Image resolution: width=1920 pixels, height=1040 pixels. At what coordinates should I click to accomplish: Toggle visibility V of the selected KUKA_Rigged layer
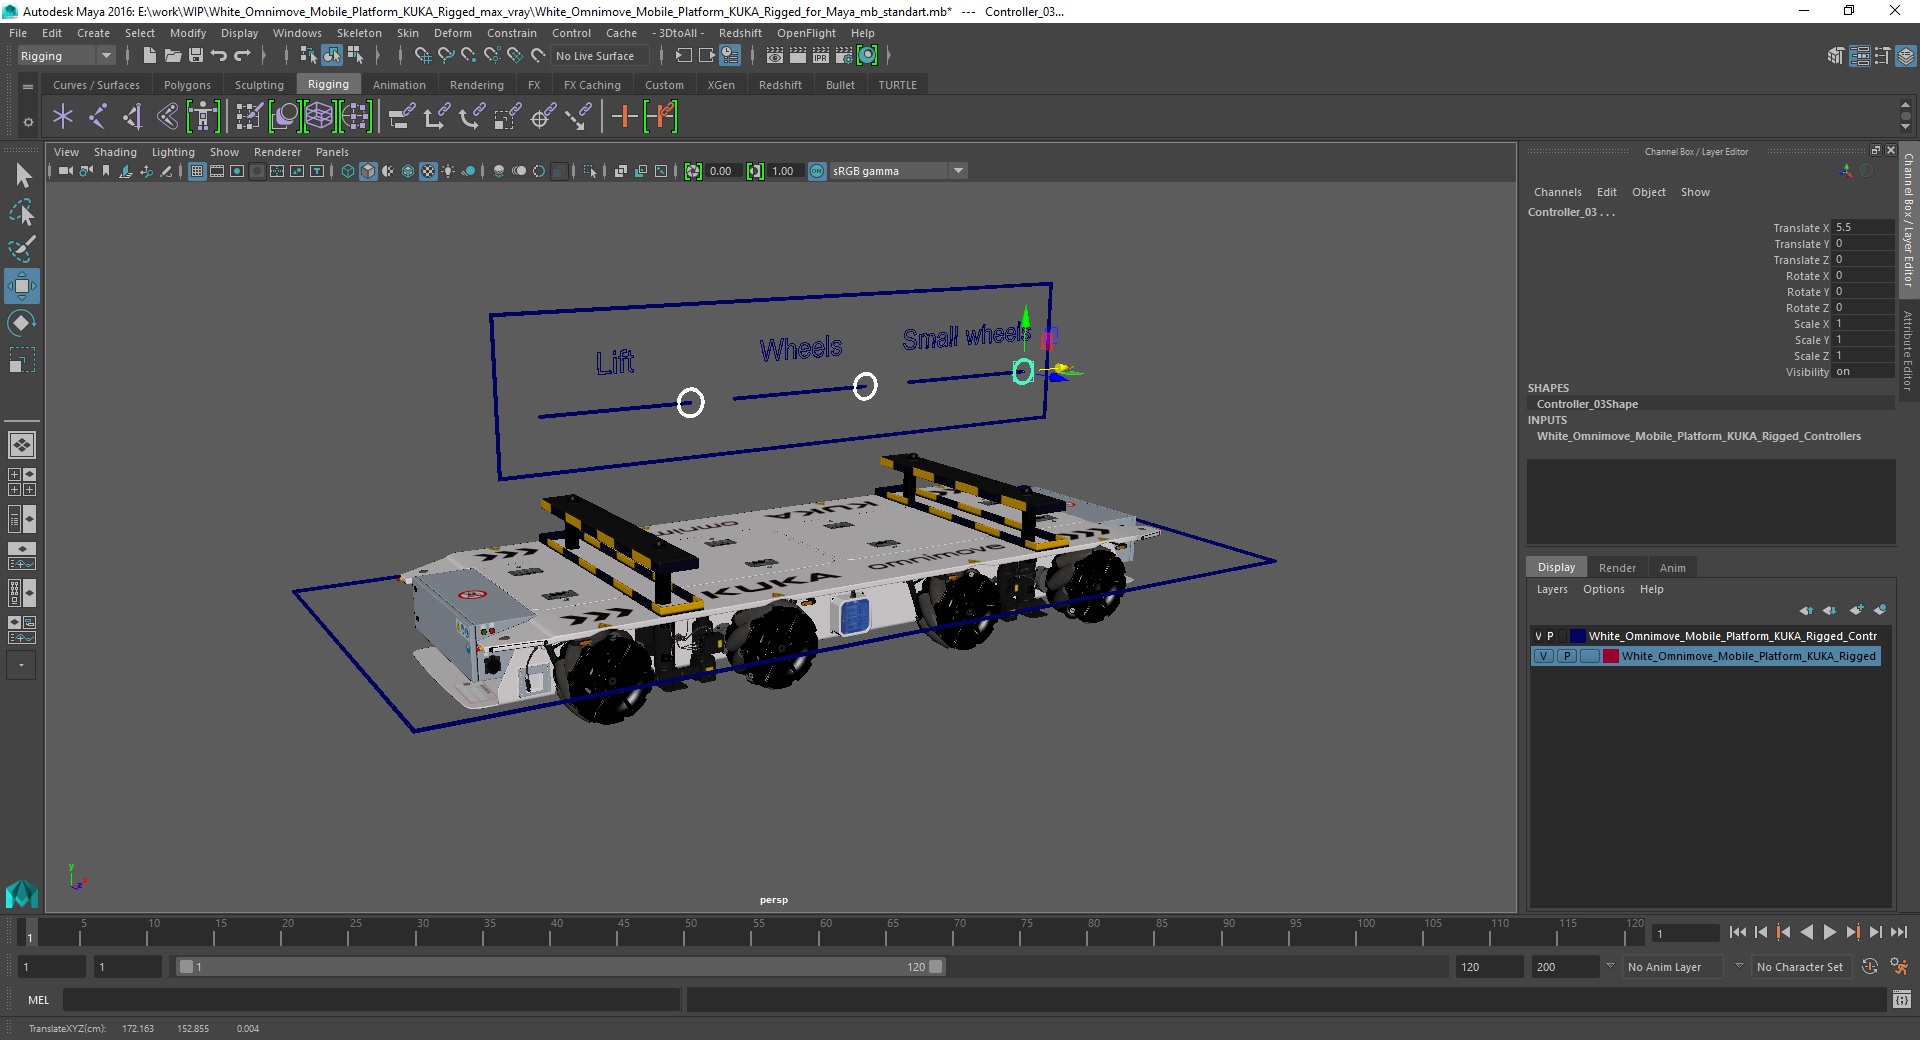click(x=1544, y=656)
